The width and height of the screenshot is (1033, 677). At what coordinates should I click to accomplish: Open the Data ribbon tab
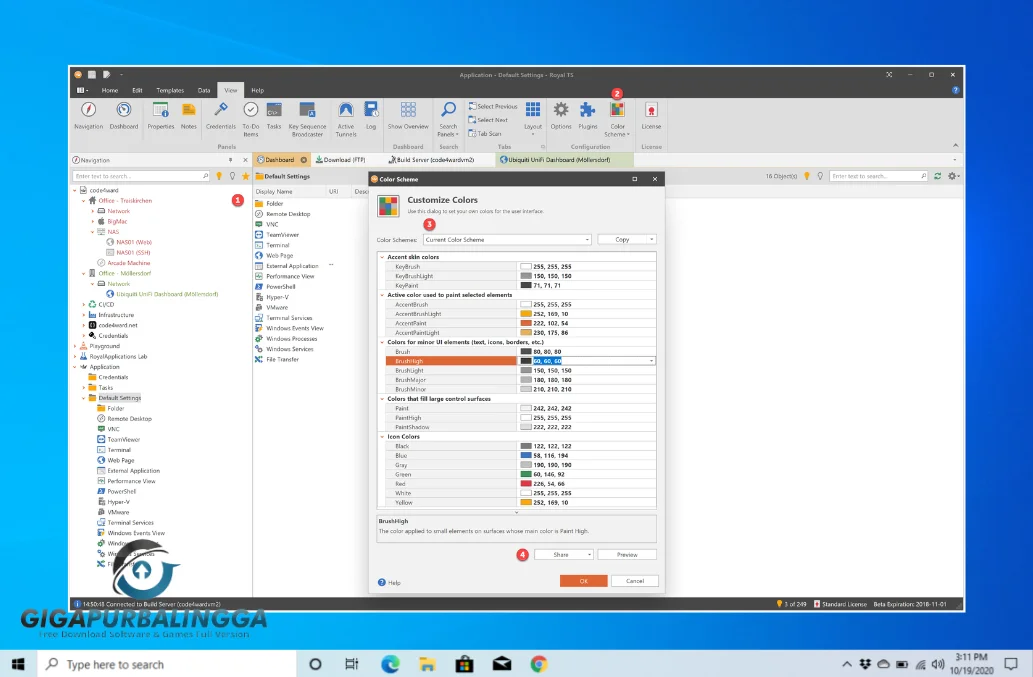click(x=204, y=90)
